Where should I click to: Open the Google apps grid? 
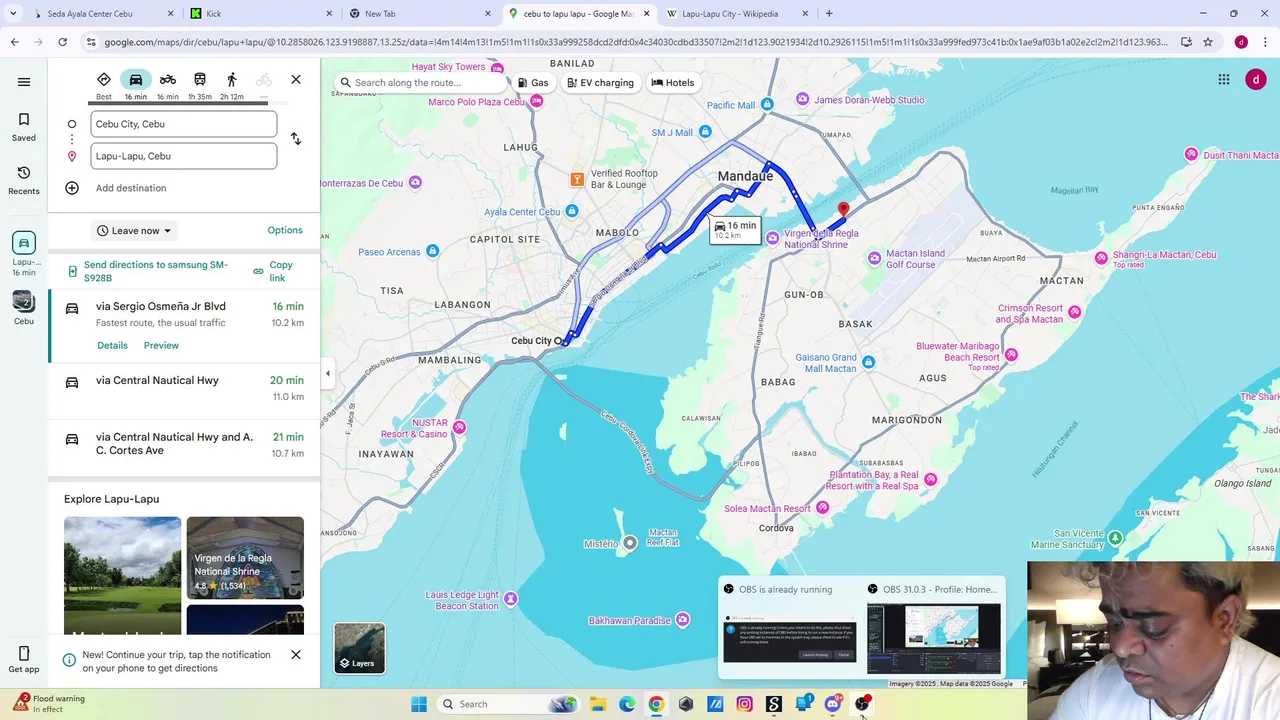tap(1224, 80)
